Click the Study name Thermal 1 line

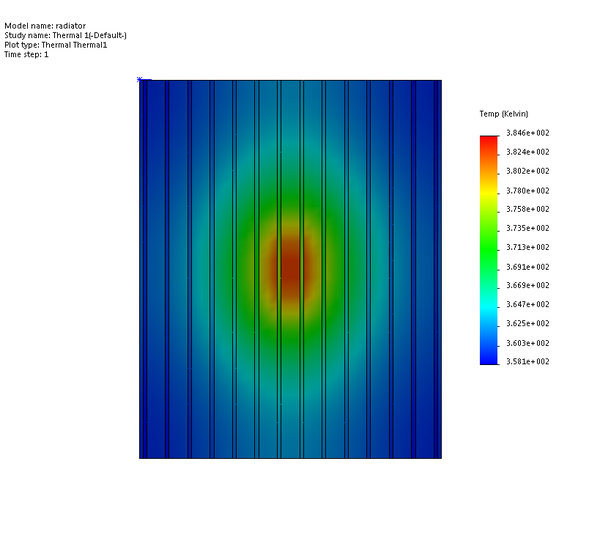click(x=65, y=35)
